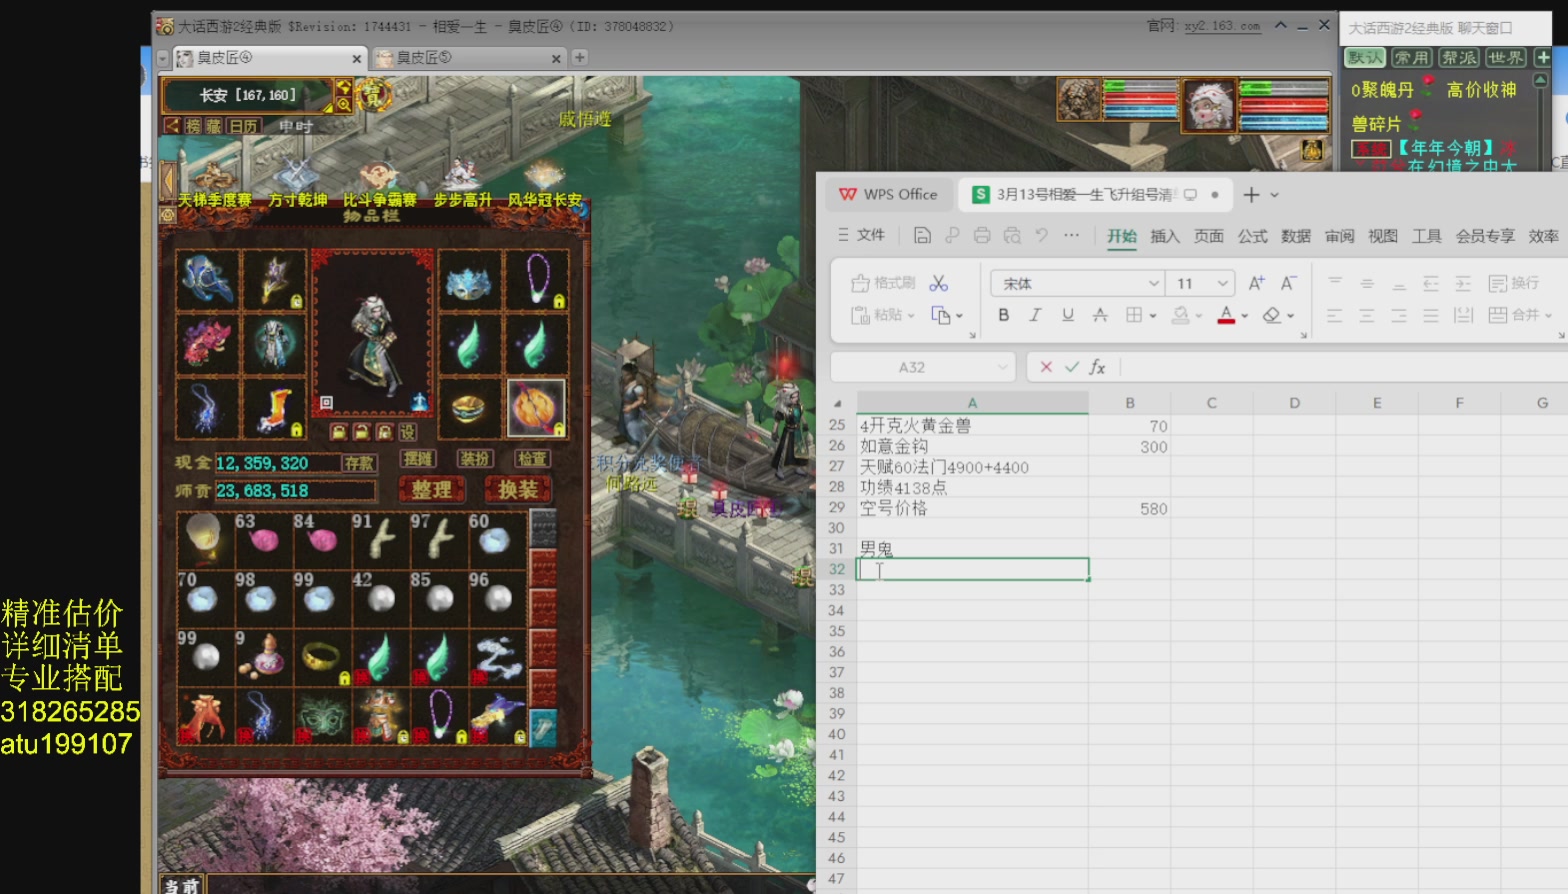1568x894 pixels.
Task: Click the Cut scissors icon
Action: point(938,283)
